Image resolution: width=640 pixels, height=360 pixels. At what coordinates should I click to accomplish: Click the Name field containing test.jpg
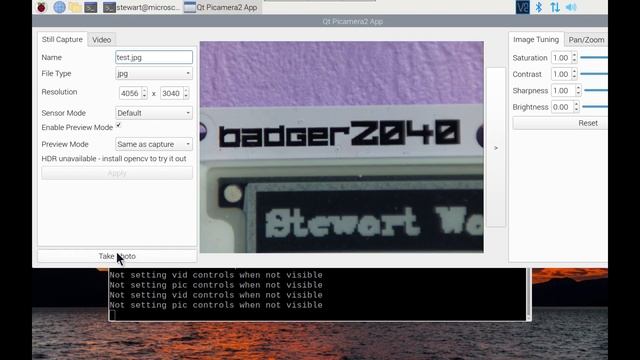click(154, 57)
